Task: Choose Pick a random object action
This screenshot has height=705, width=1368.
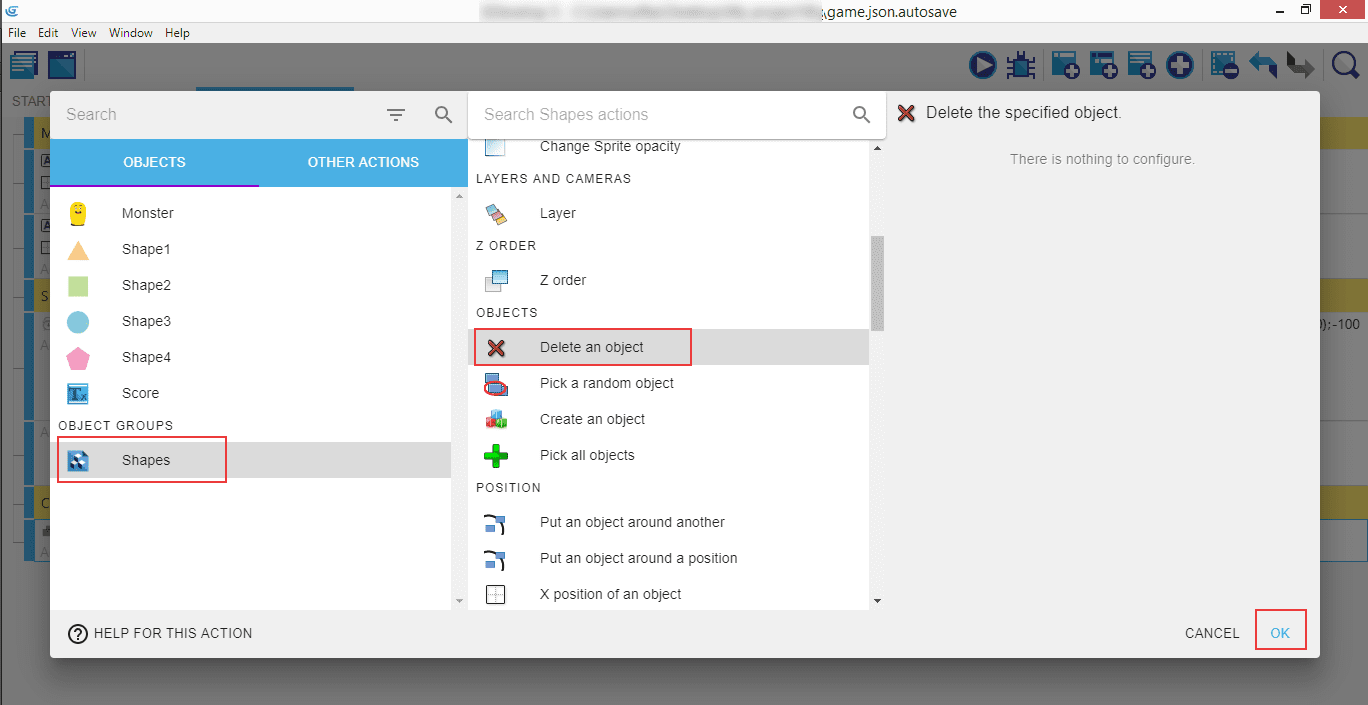Action: tap(606, 383)
